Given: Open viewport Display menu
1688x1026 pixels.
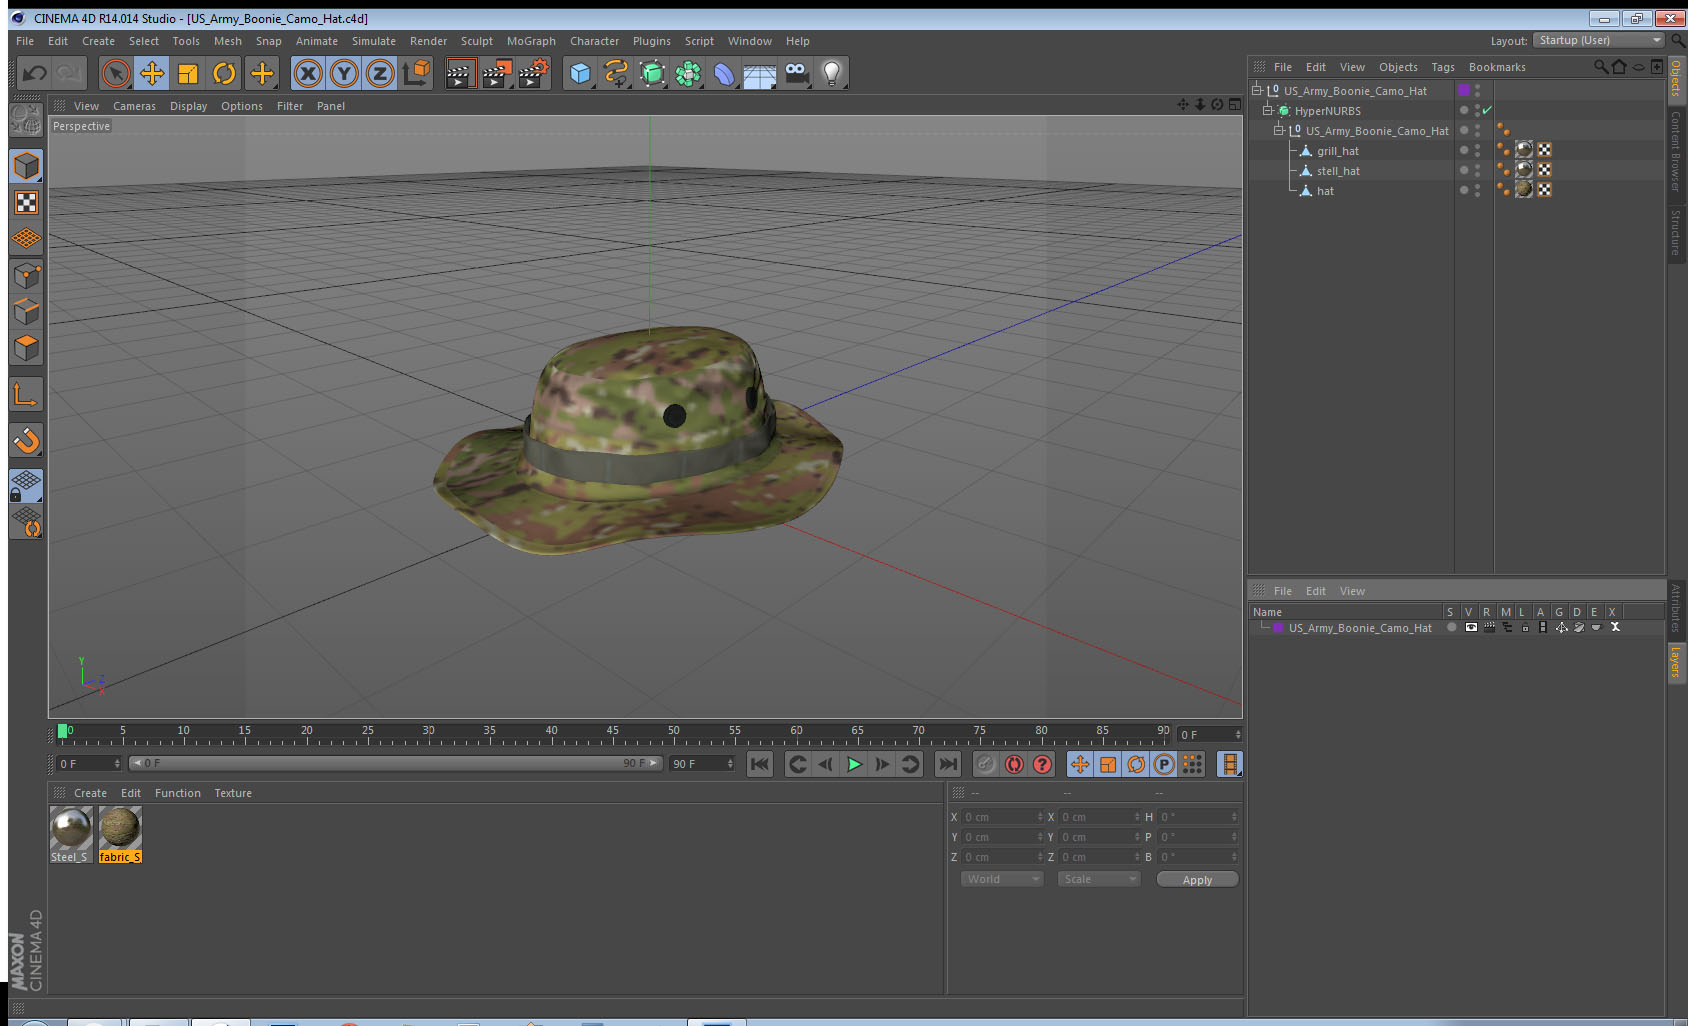Looking at the screenshot, I should [188, 106].
